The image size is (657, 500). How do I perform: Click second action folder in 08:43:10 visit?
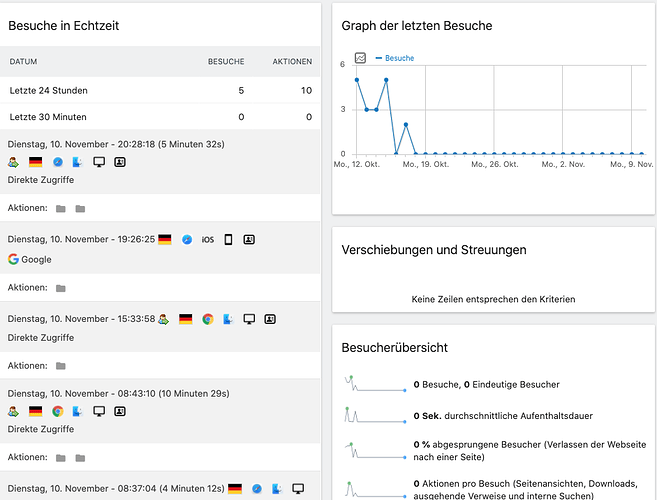pos(80,458)
